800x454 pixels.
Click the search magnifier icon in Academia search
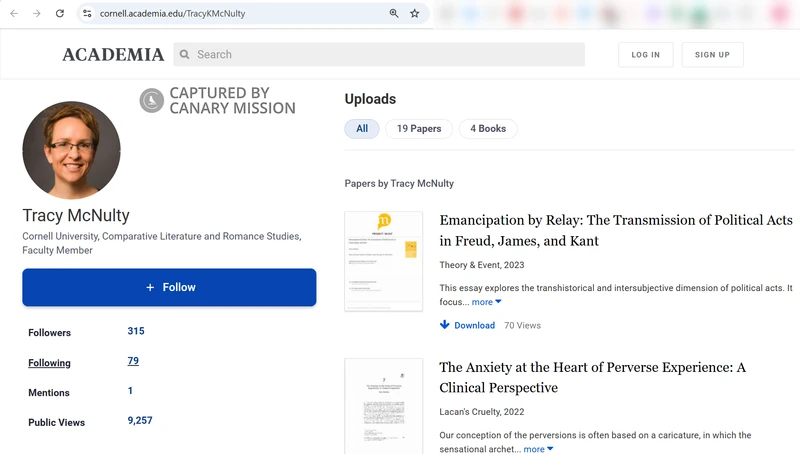[185, 54]
